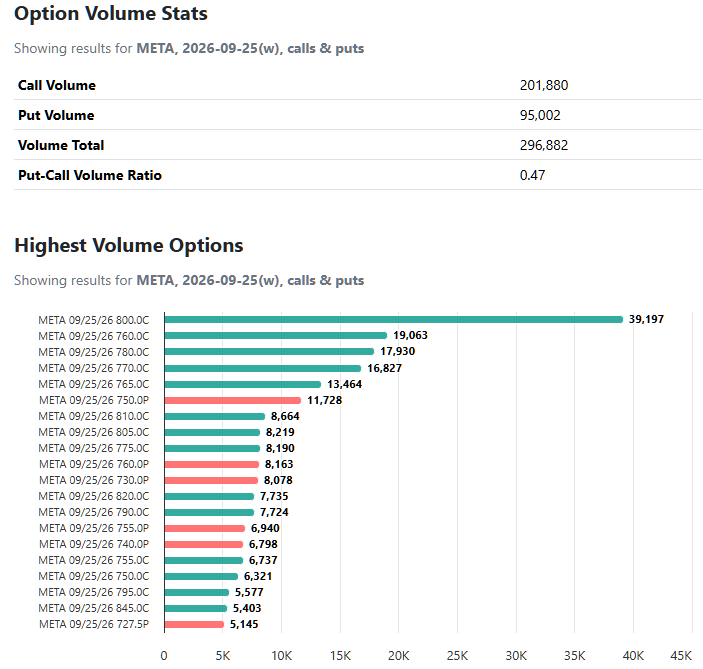
Task: Click the label META 09/25/26 780.0C
Action: (x=94, y=352)
